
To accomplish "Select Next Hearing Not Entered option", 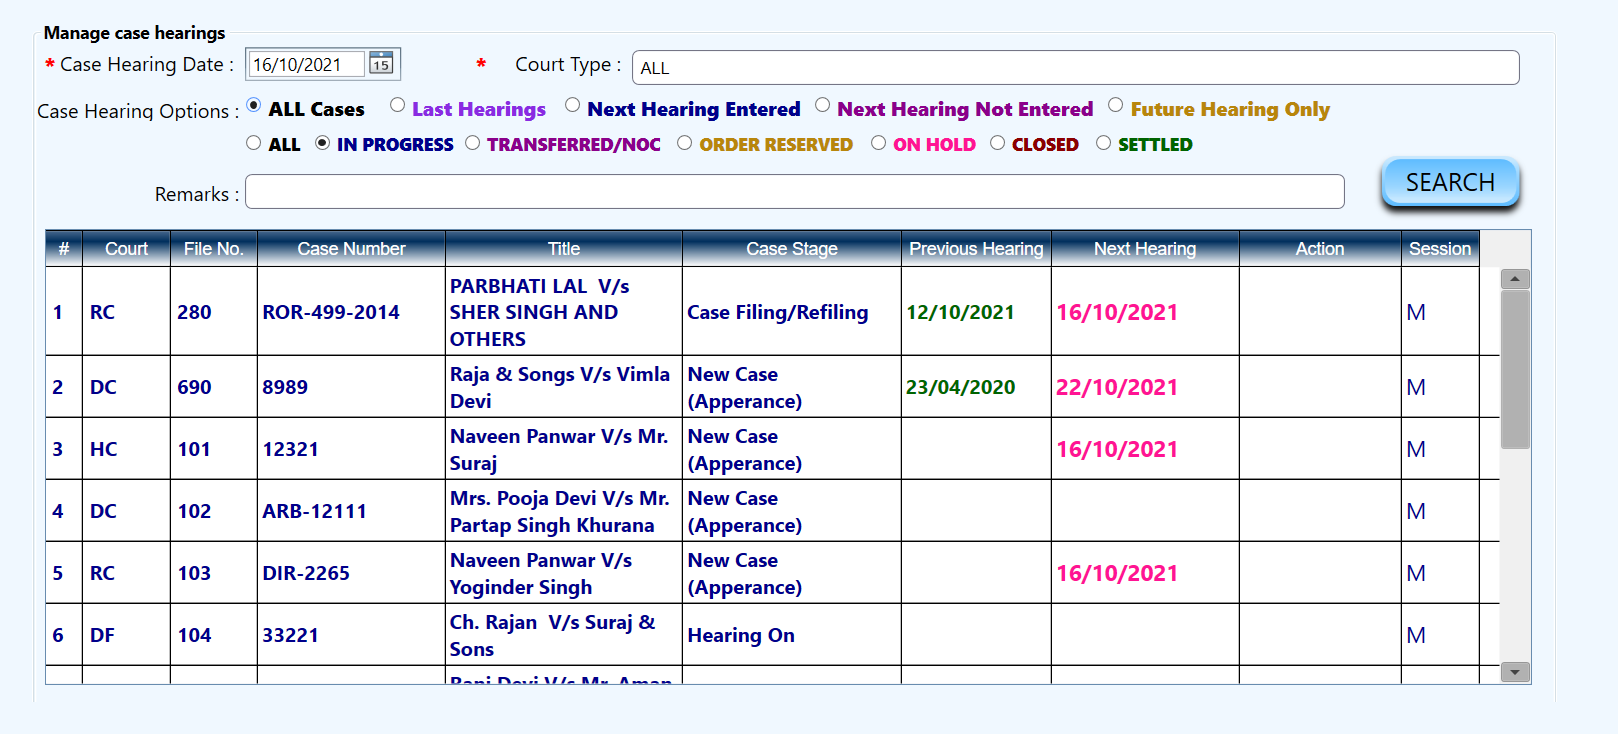I will [823, 106].
